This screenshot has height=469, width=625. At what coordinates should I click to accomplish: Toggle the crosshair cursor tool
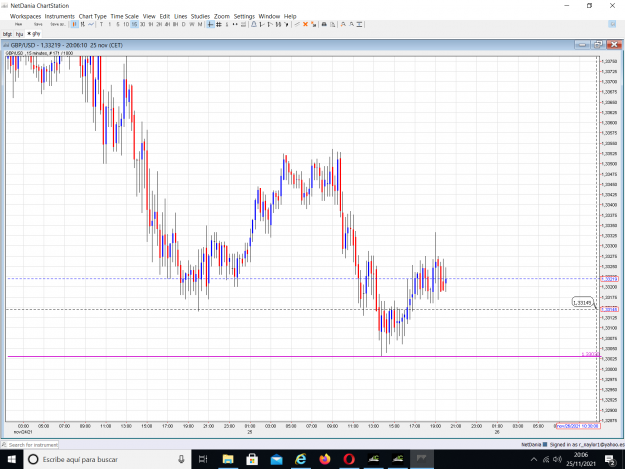click(210, 24)
